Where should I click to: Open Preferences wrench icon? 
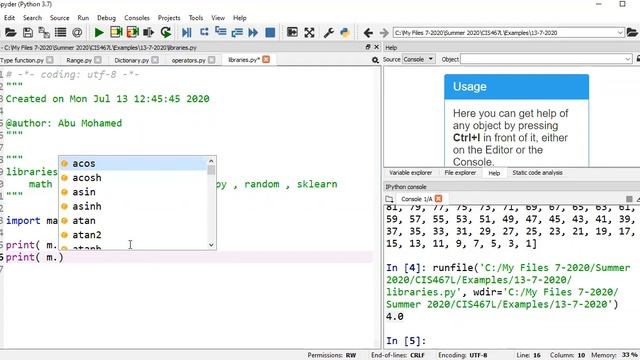[329, 33]
